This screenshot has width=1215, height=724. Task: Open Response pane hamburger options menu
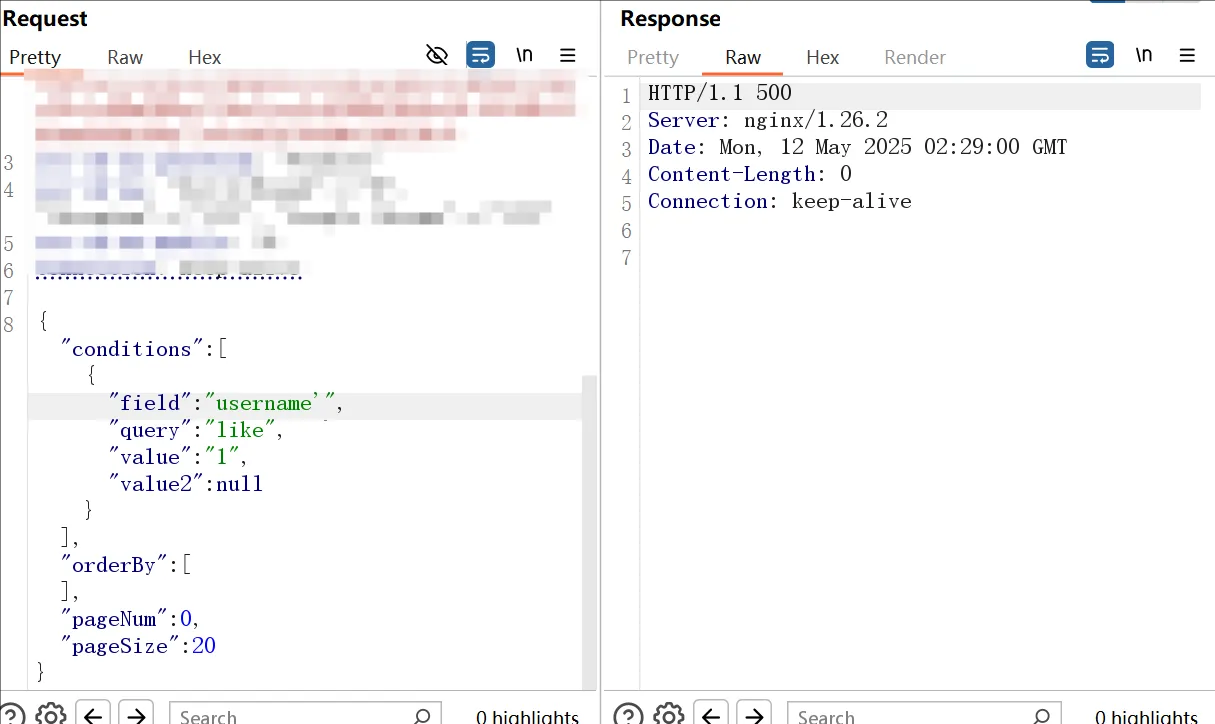click(x=1187, y=55)
